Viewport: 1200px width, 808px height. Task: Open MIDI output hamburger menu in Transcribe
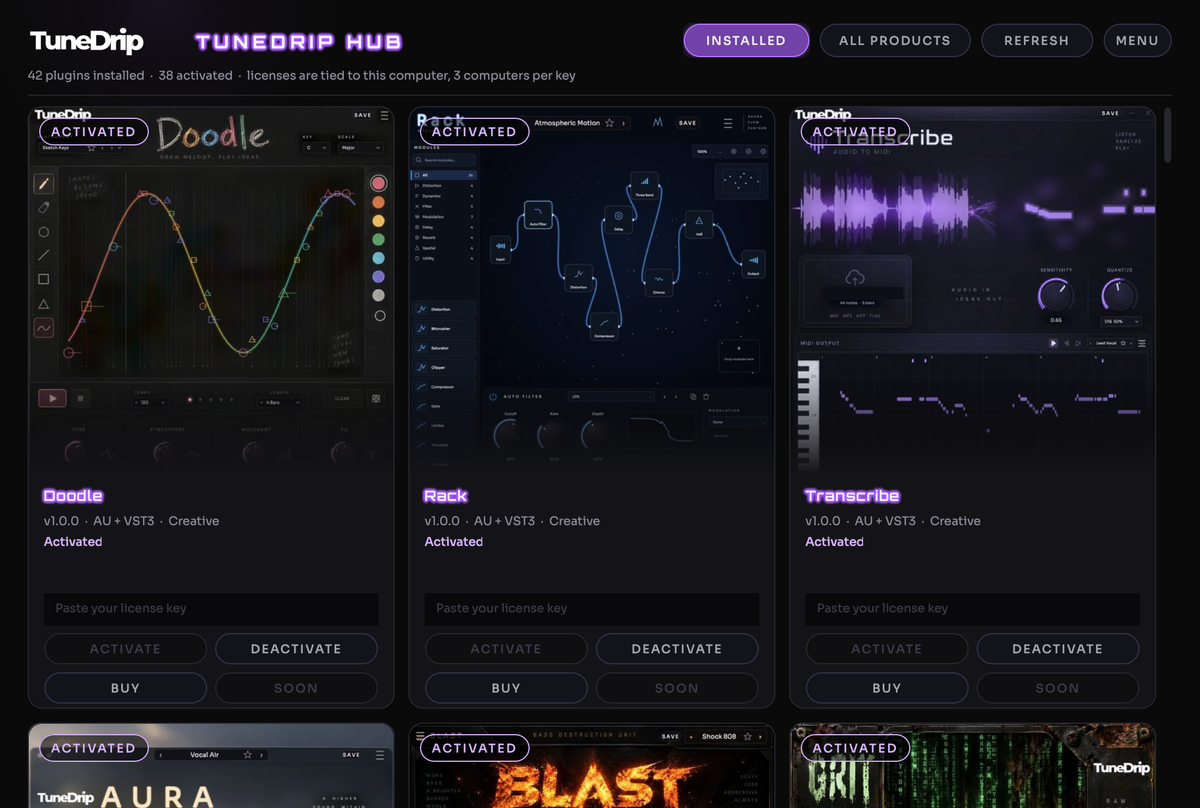pos(1142,343)
